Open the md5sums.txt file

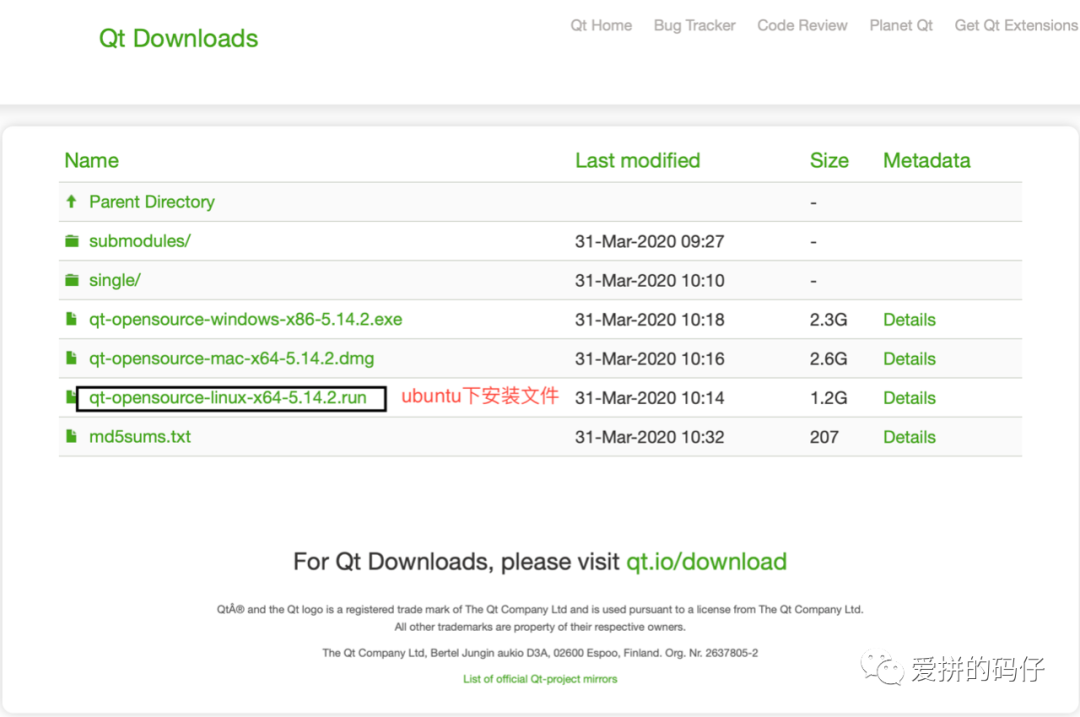pos(140,437)
